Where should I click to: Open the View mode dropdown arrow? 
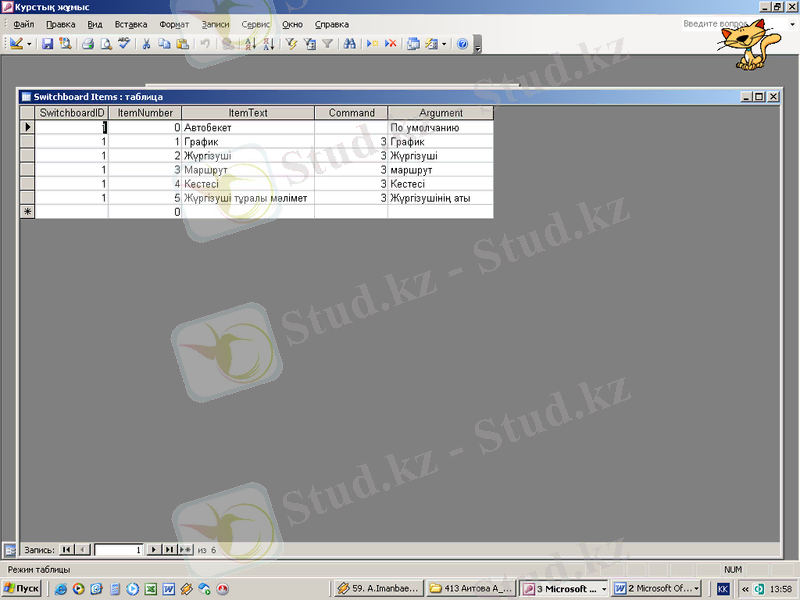[29, 44]
